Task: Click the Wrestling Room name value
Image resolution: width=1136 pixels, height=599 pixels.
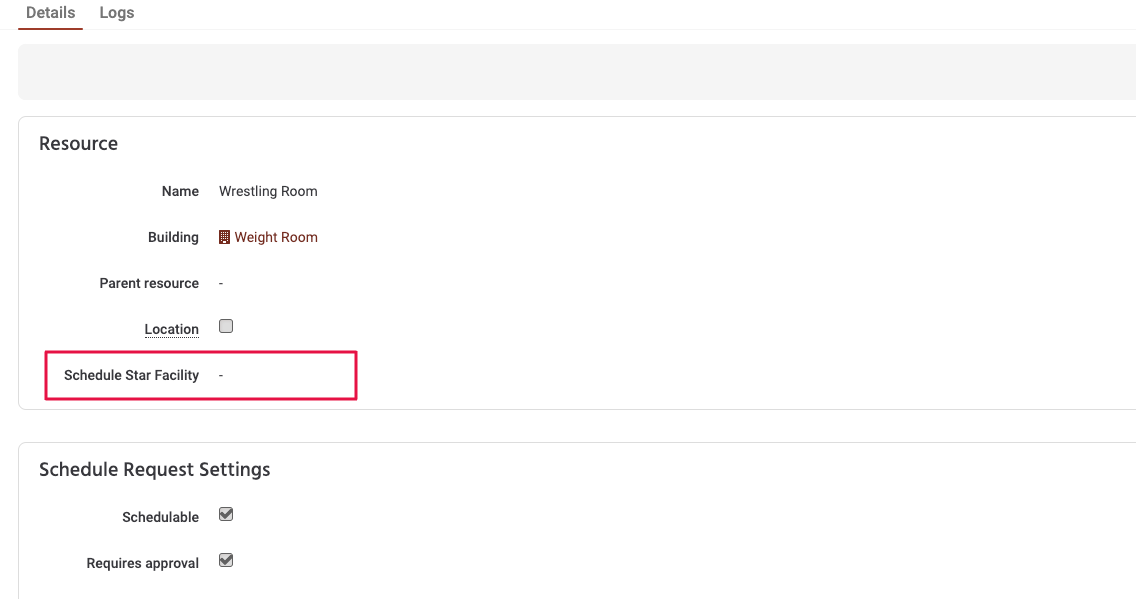Action: tap(268, 191)
